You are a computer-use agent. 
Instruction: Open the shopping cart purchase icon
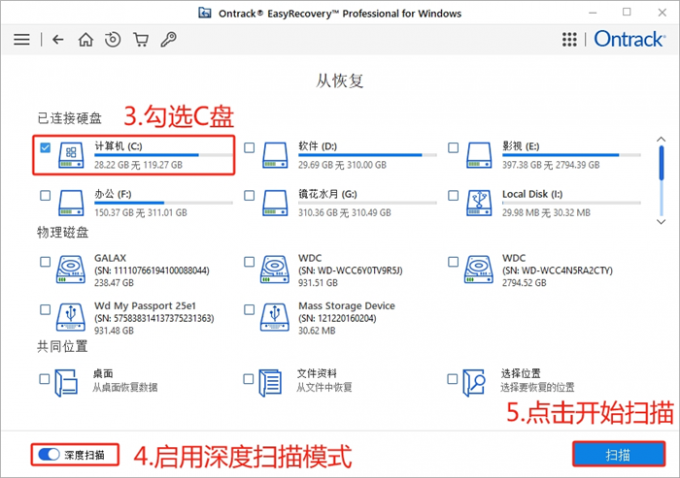click(x=141, y=40)
